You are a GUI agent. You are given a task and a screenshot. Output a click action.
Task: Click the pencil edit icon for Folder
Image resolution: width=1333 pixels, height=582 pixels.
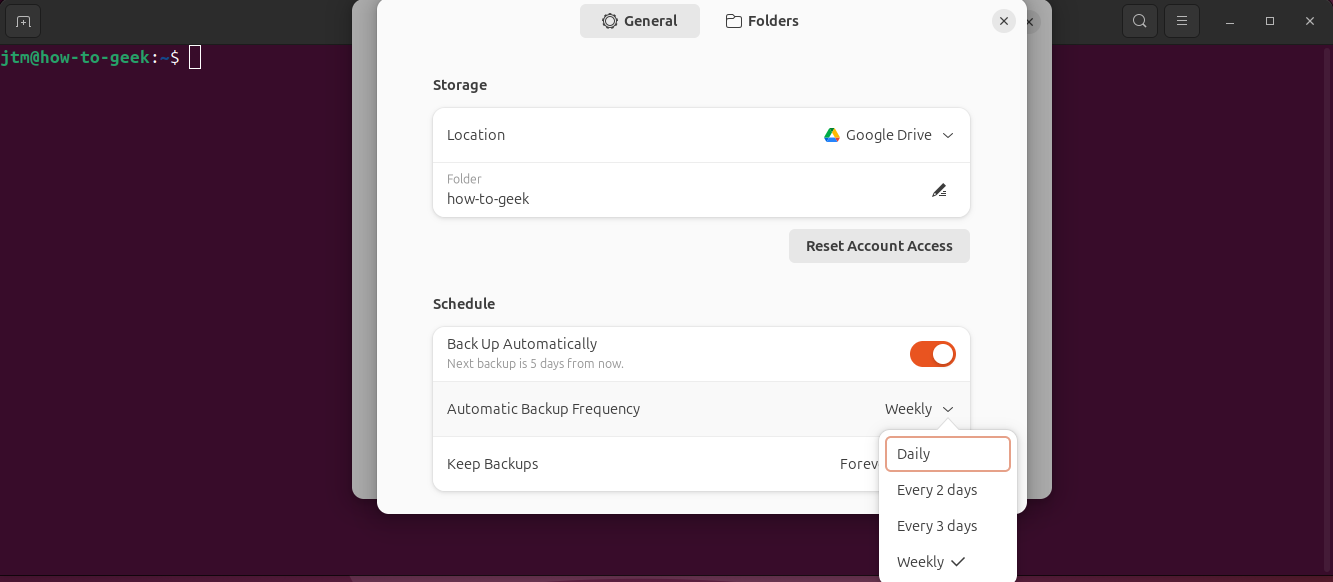(939, 190)
